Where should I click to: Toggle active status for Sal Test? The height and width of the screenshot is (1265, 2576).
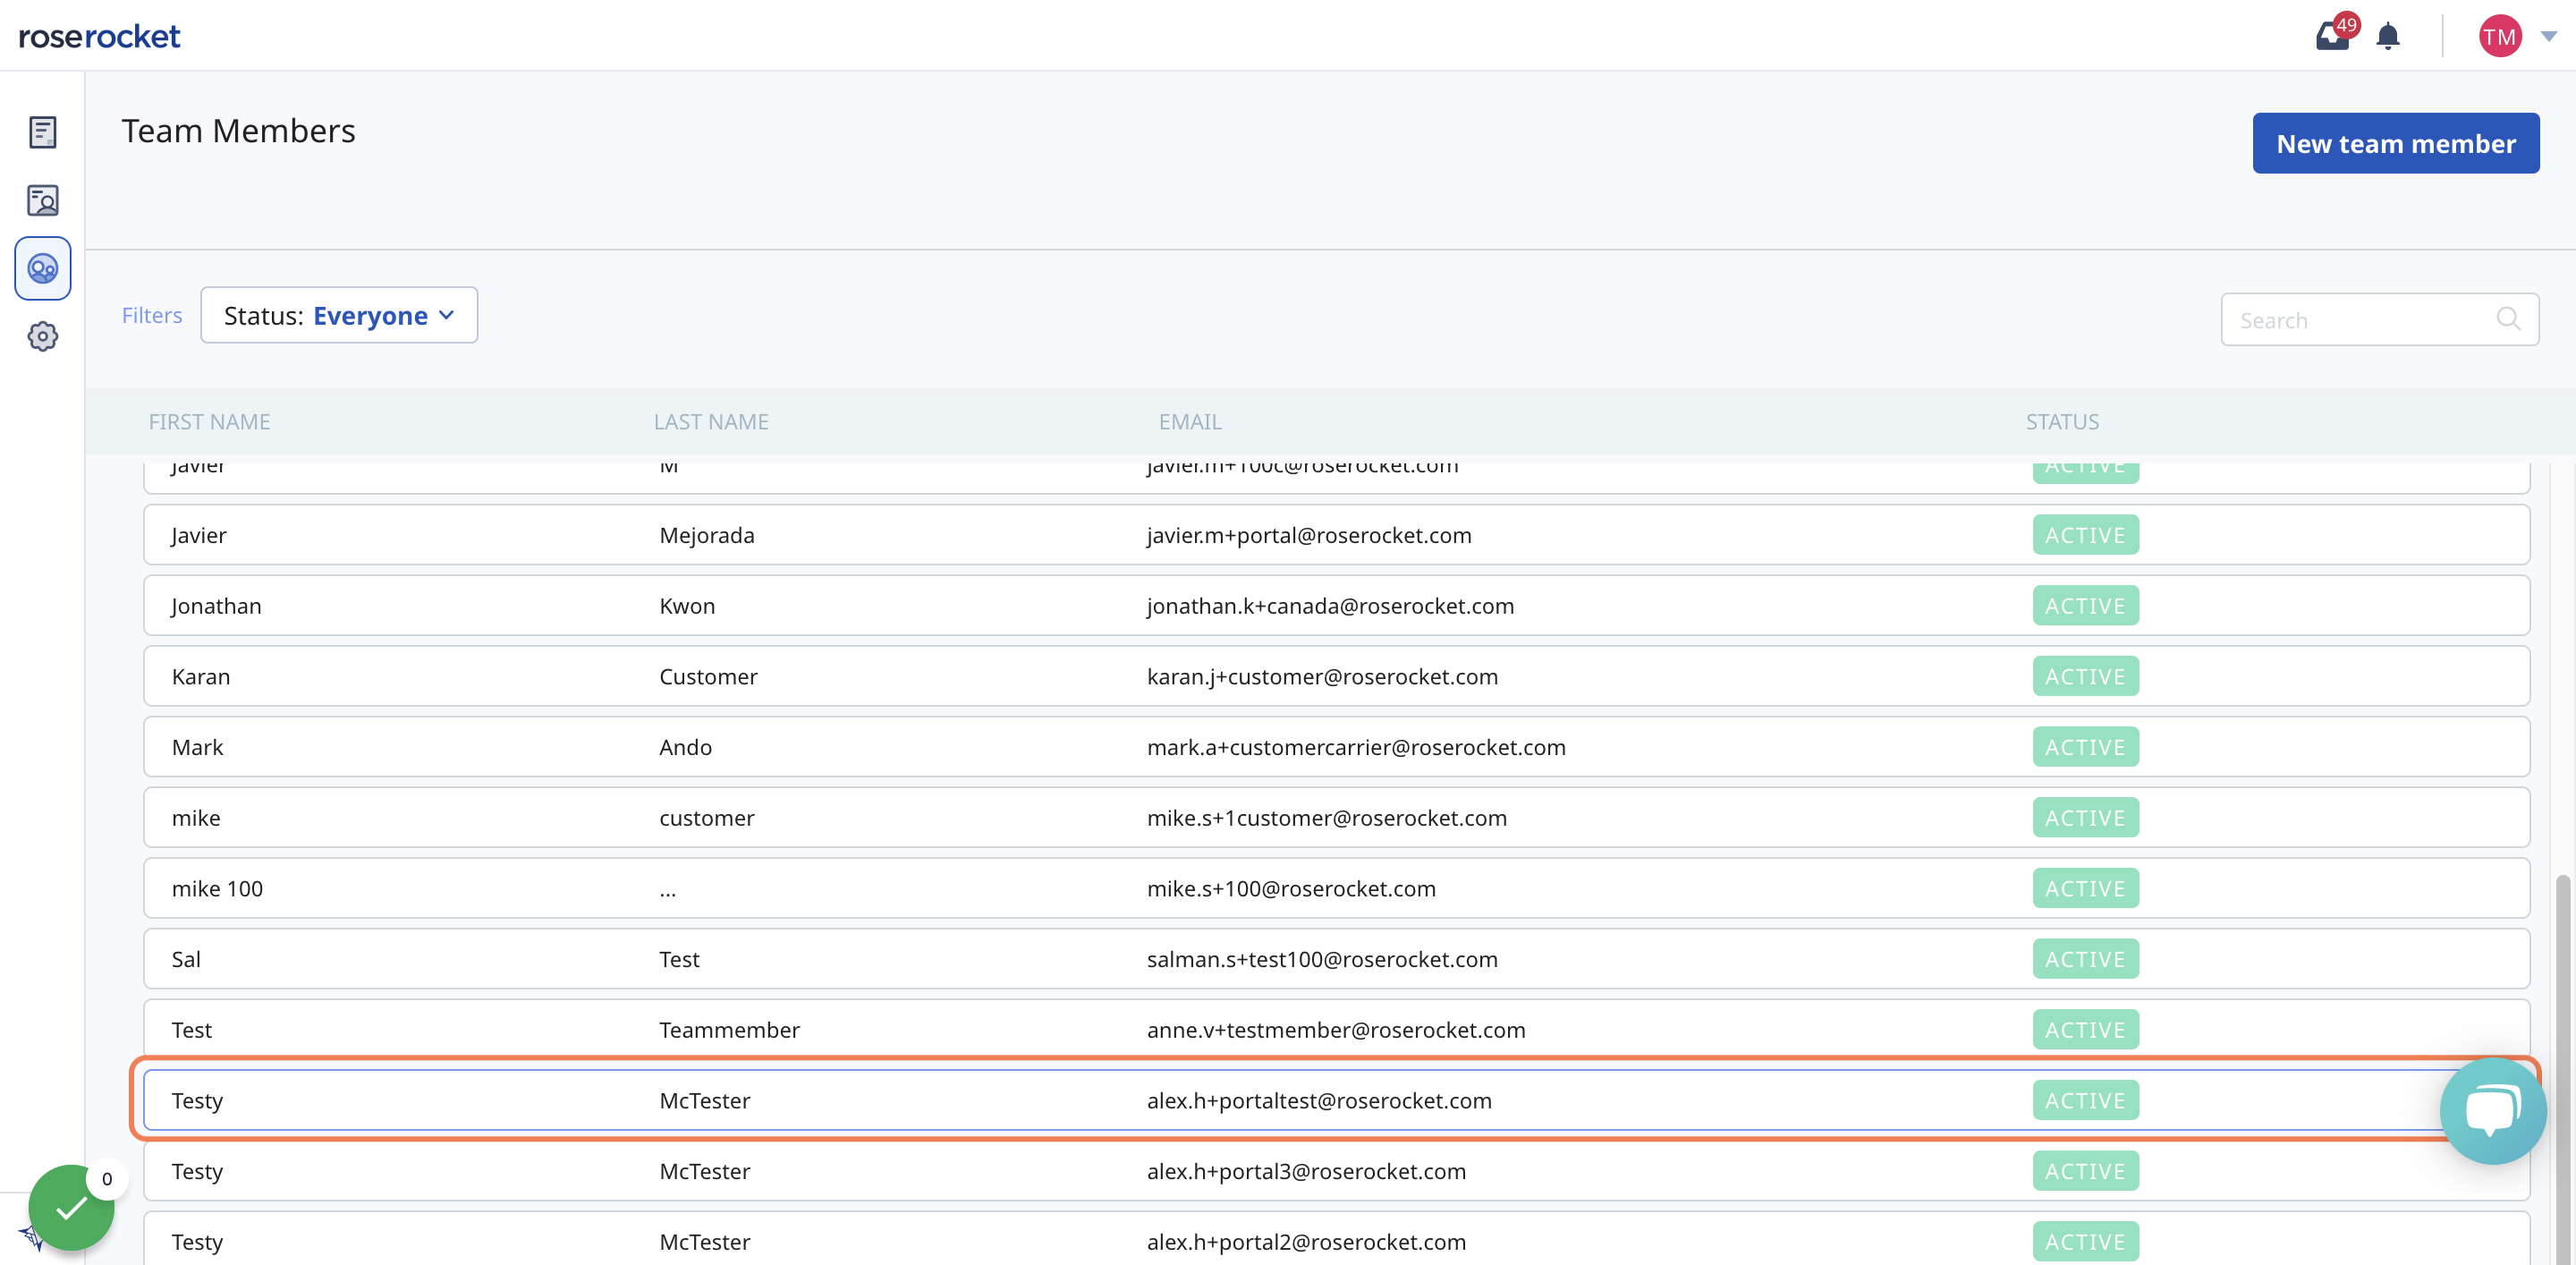(2083, 958)
